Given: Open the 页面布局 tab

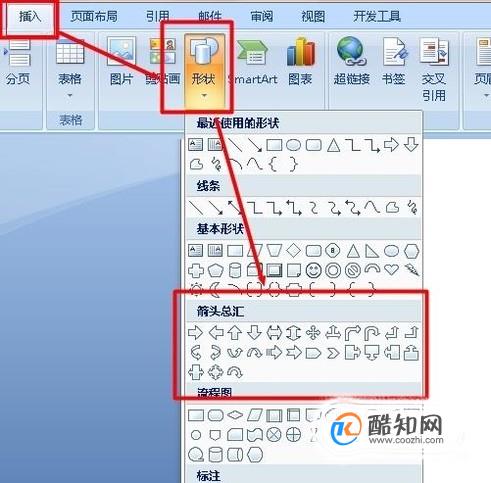Looking at the screenshot, I should (94, 16).
